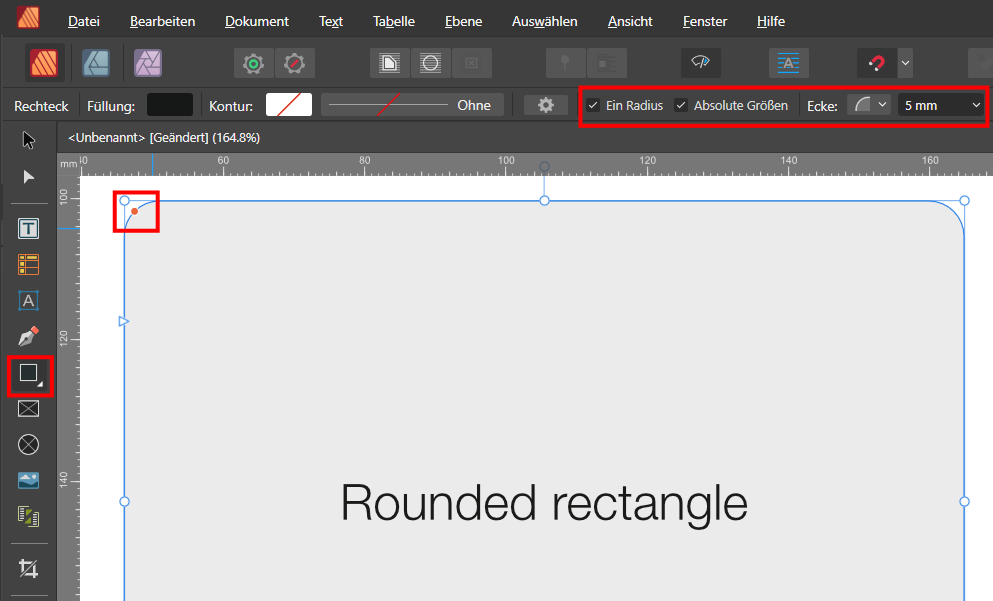
Task: Click the lined circle toolbar icon
Action: click(x=431, y=63)
